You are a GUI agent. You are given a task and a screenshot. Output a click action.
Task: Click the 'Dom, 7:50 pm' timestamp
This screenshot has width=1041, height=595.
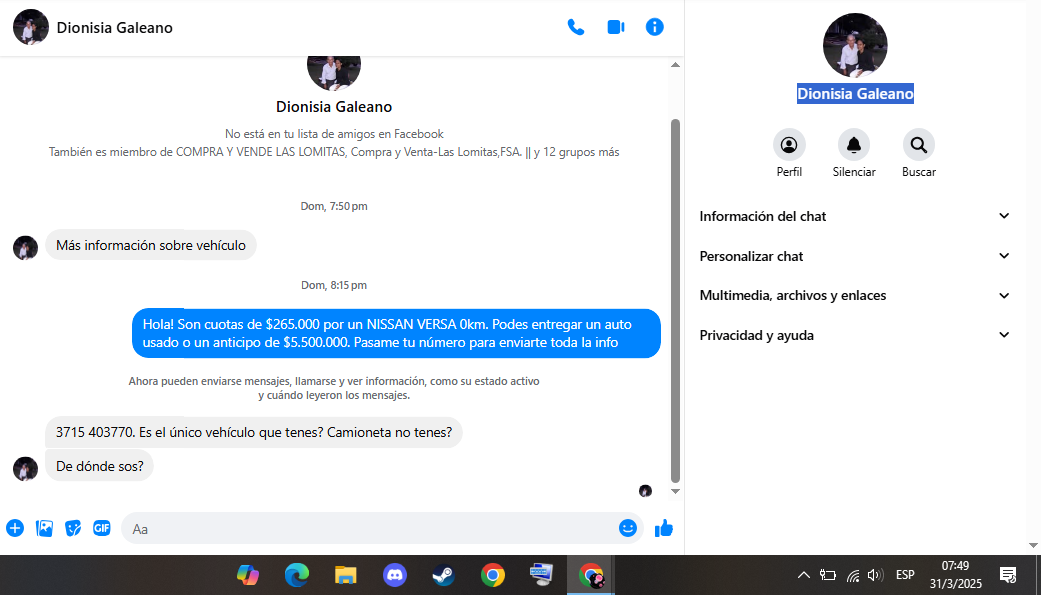click(x=334, y=207)
